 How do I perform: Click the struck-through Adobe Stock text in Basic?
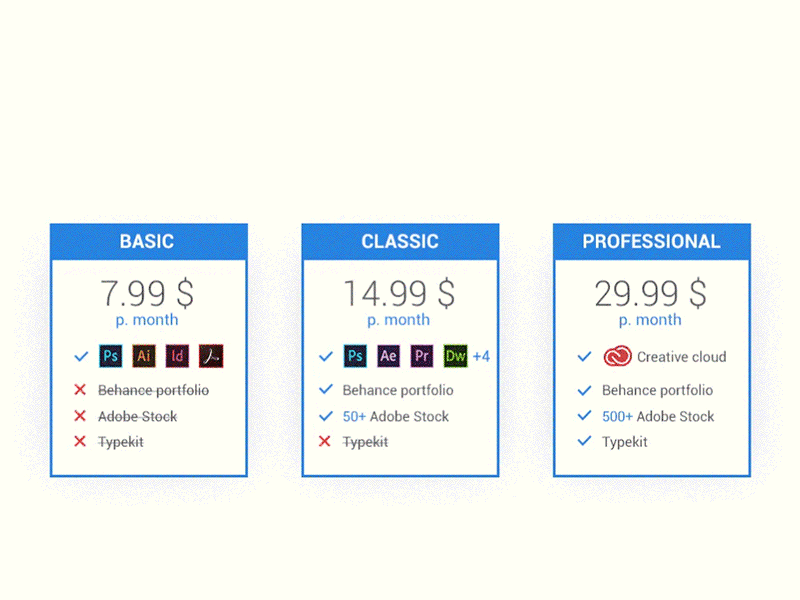pyautogui.click(x=136, y=416)
